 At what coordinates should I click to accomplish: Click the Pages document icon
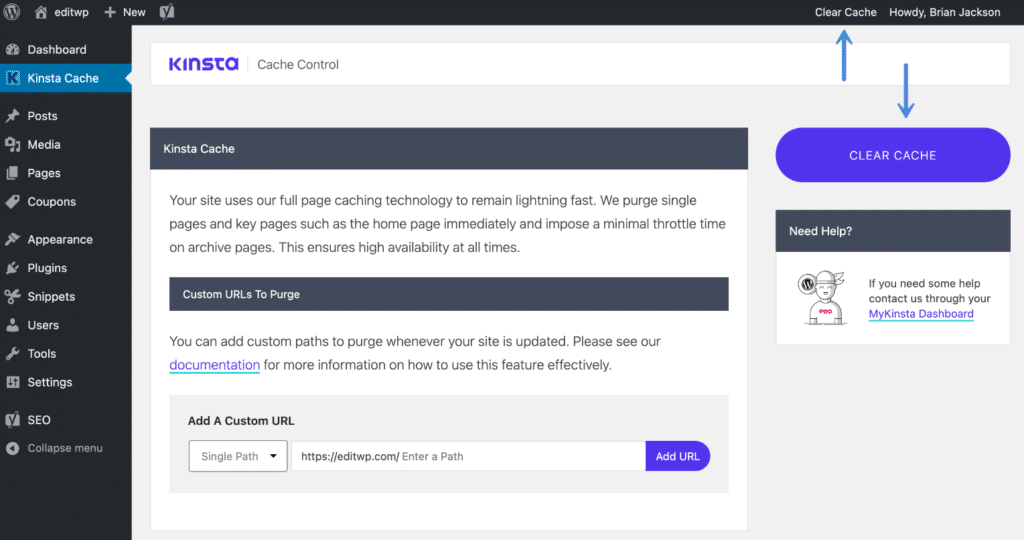click(12, 173)
